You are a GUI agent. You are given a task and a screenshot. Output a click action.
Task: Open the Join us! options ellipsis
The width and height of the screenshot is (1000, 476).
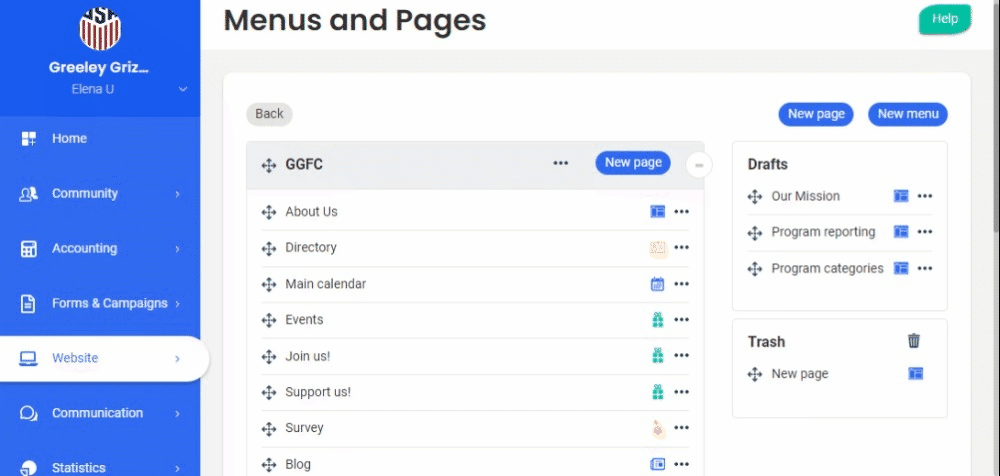pyautogui.click(x=682, y=355)
